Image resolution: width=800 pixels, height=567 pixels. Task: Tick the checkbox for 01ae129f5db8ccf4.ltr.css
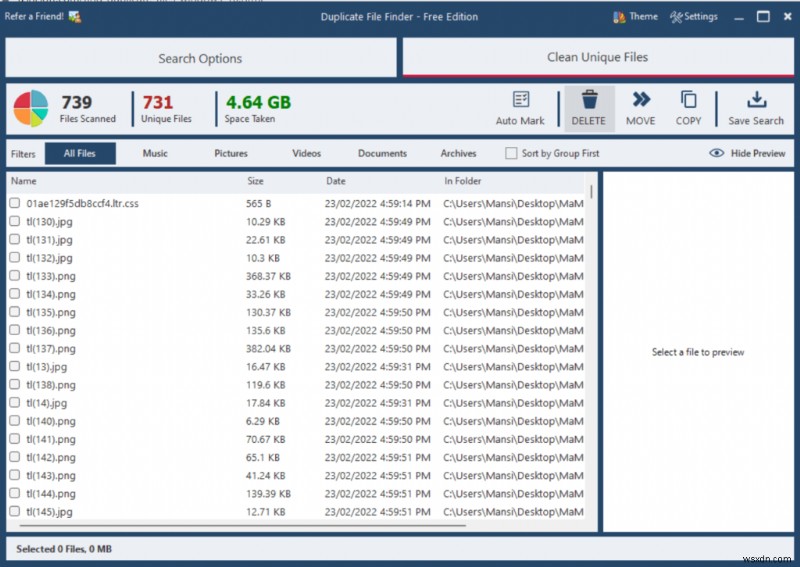pos(15,203)
